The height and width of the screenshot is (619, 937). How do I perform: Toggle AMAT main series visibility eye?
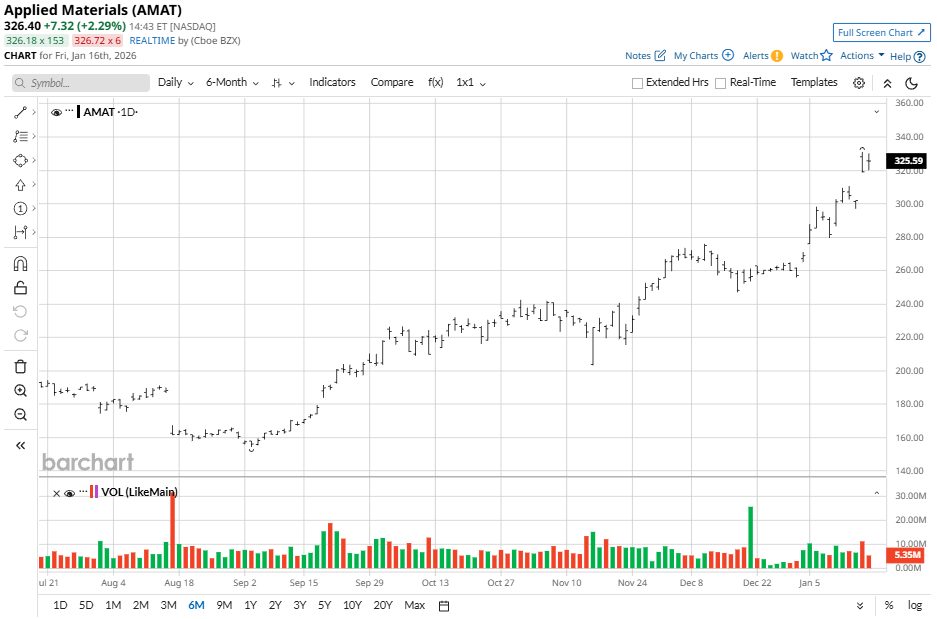pyautogui.click(x=56, y=112)
